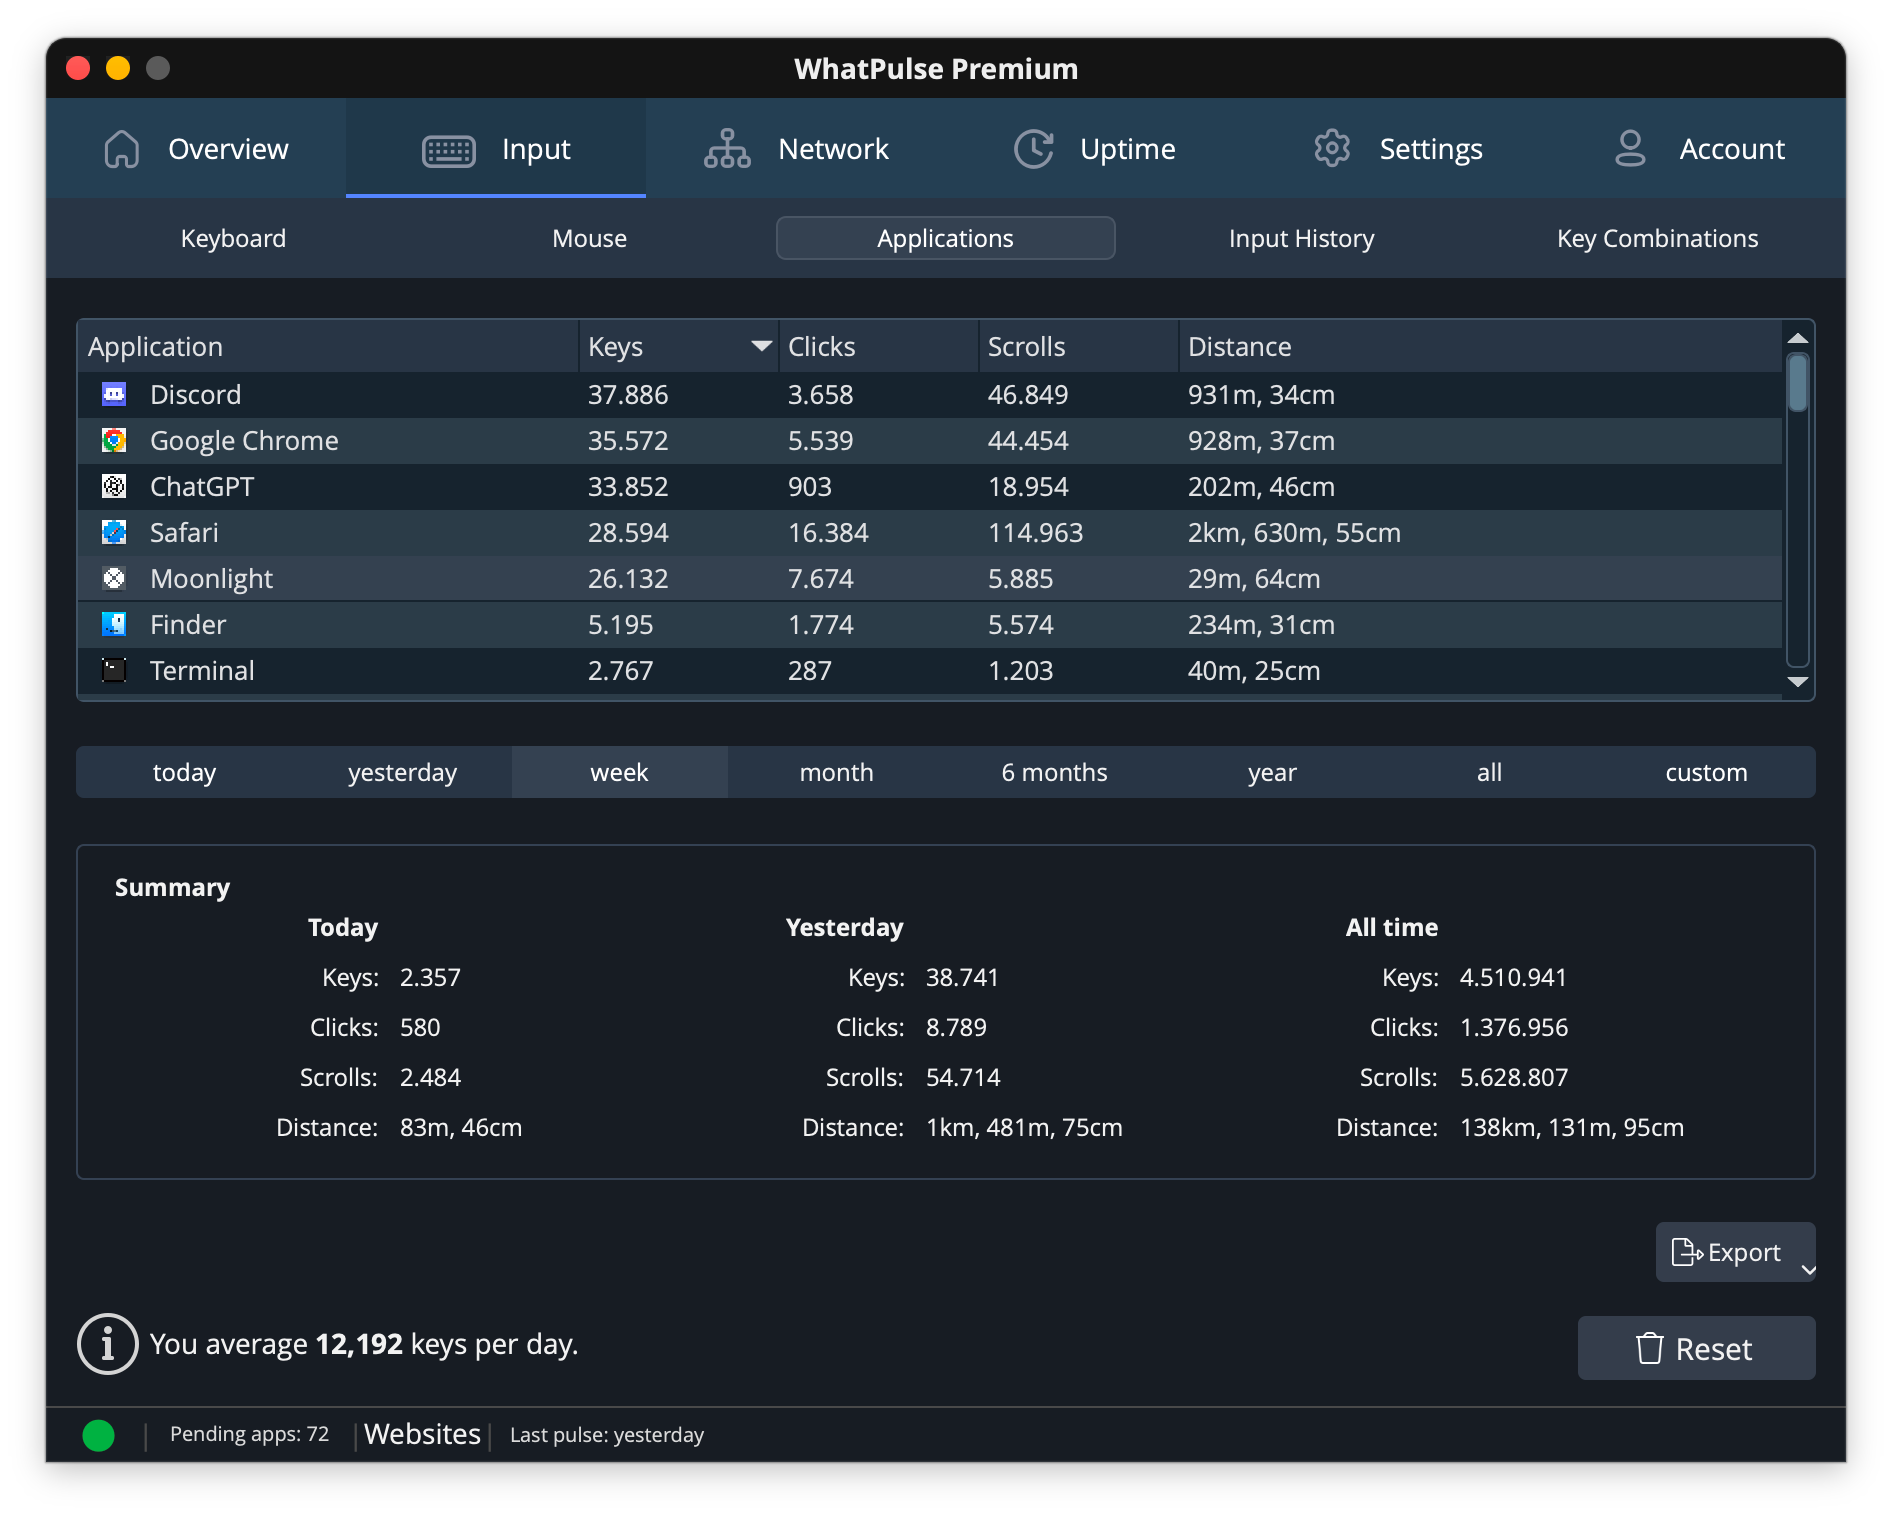The height and width of the screenshot is (1516, 1892).
Task: Click the ChatGPT app icon in list
Action: (114, 486)
